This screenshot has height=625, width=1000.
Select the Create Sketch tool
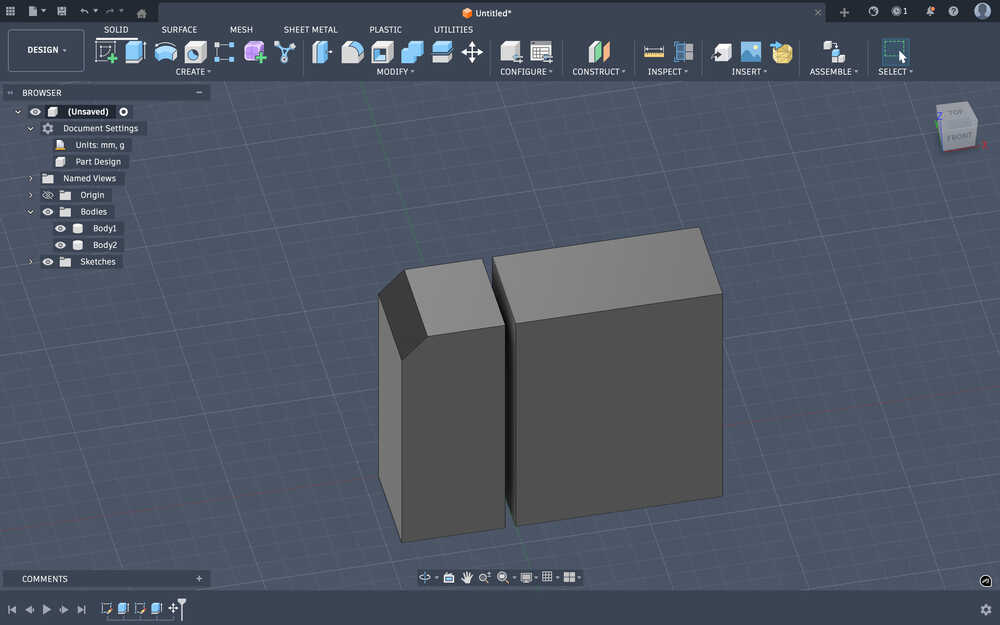click(106, 51)
